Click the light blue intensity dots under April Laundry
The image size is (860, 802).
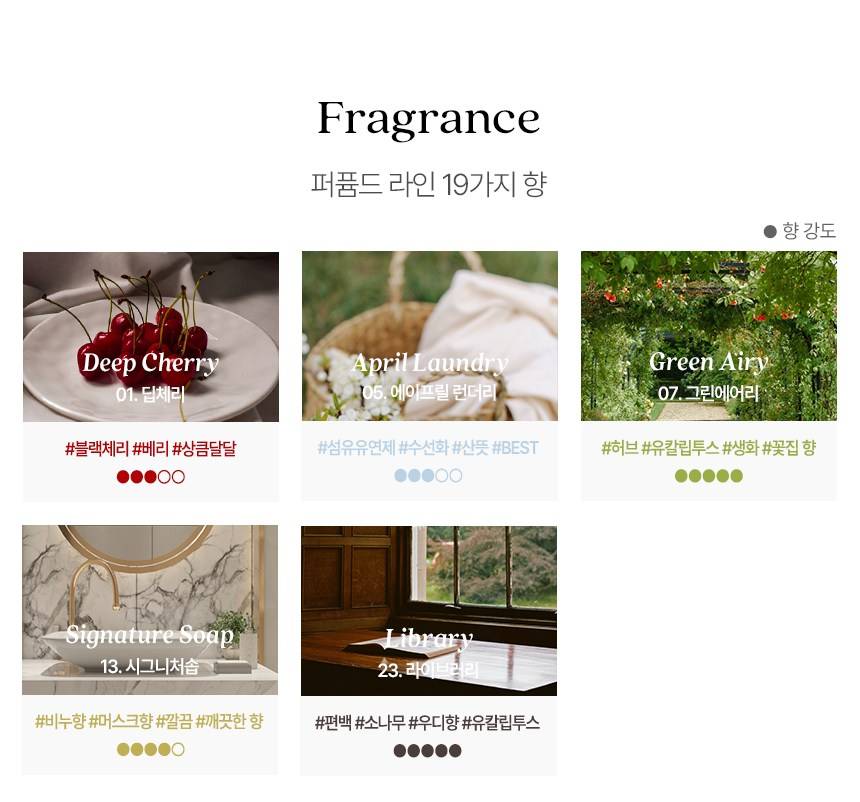(x=428, y=476)
